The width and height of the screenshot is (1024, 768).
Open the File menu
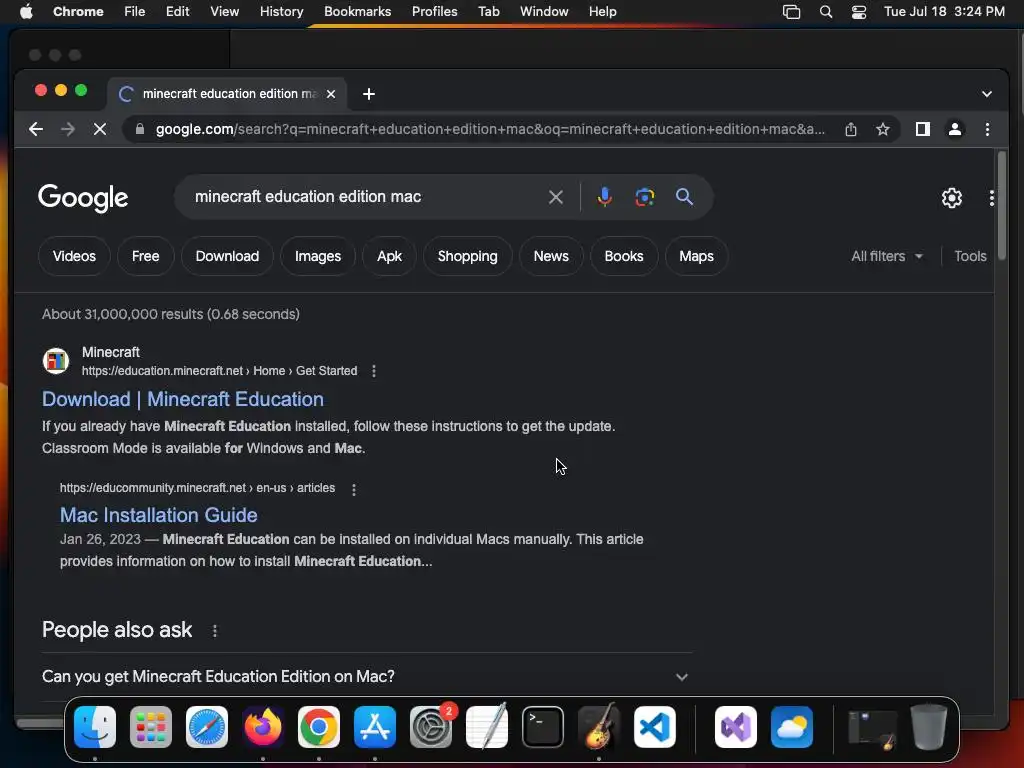[x=135, y=12]
